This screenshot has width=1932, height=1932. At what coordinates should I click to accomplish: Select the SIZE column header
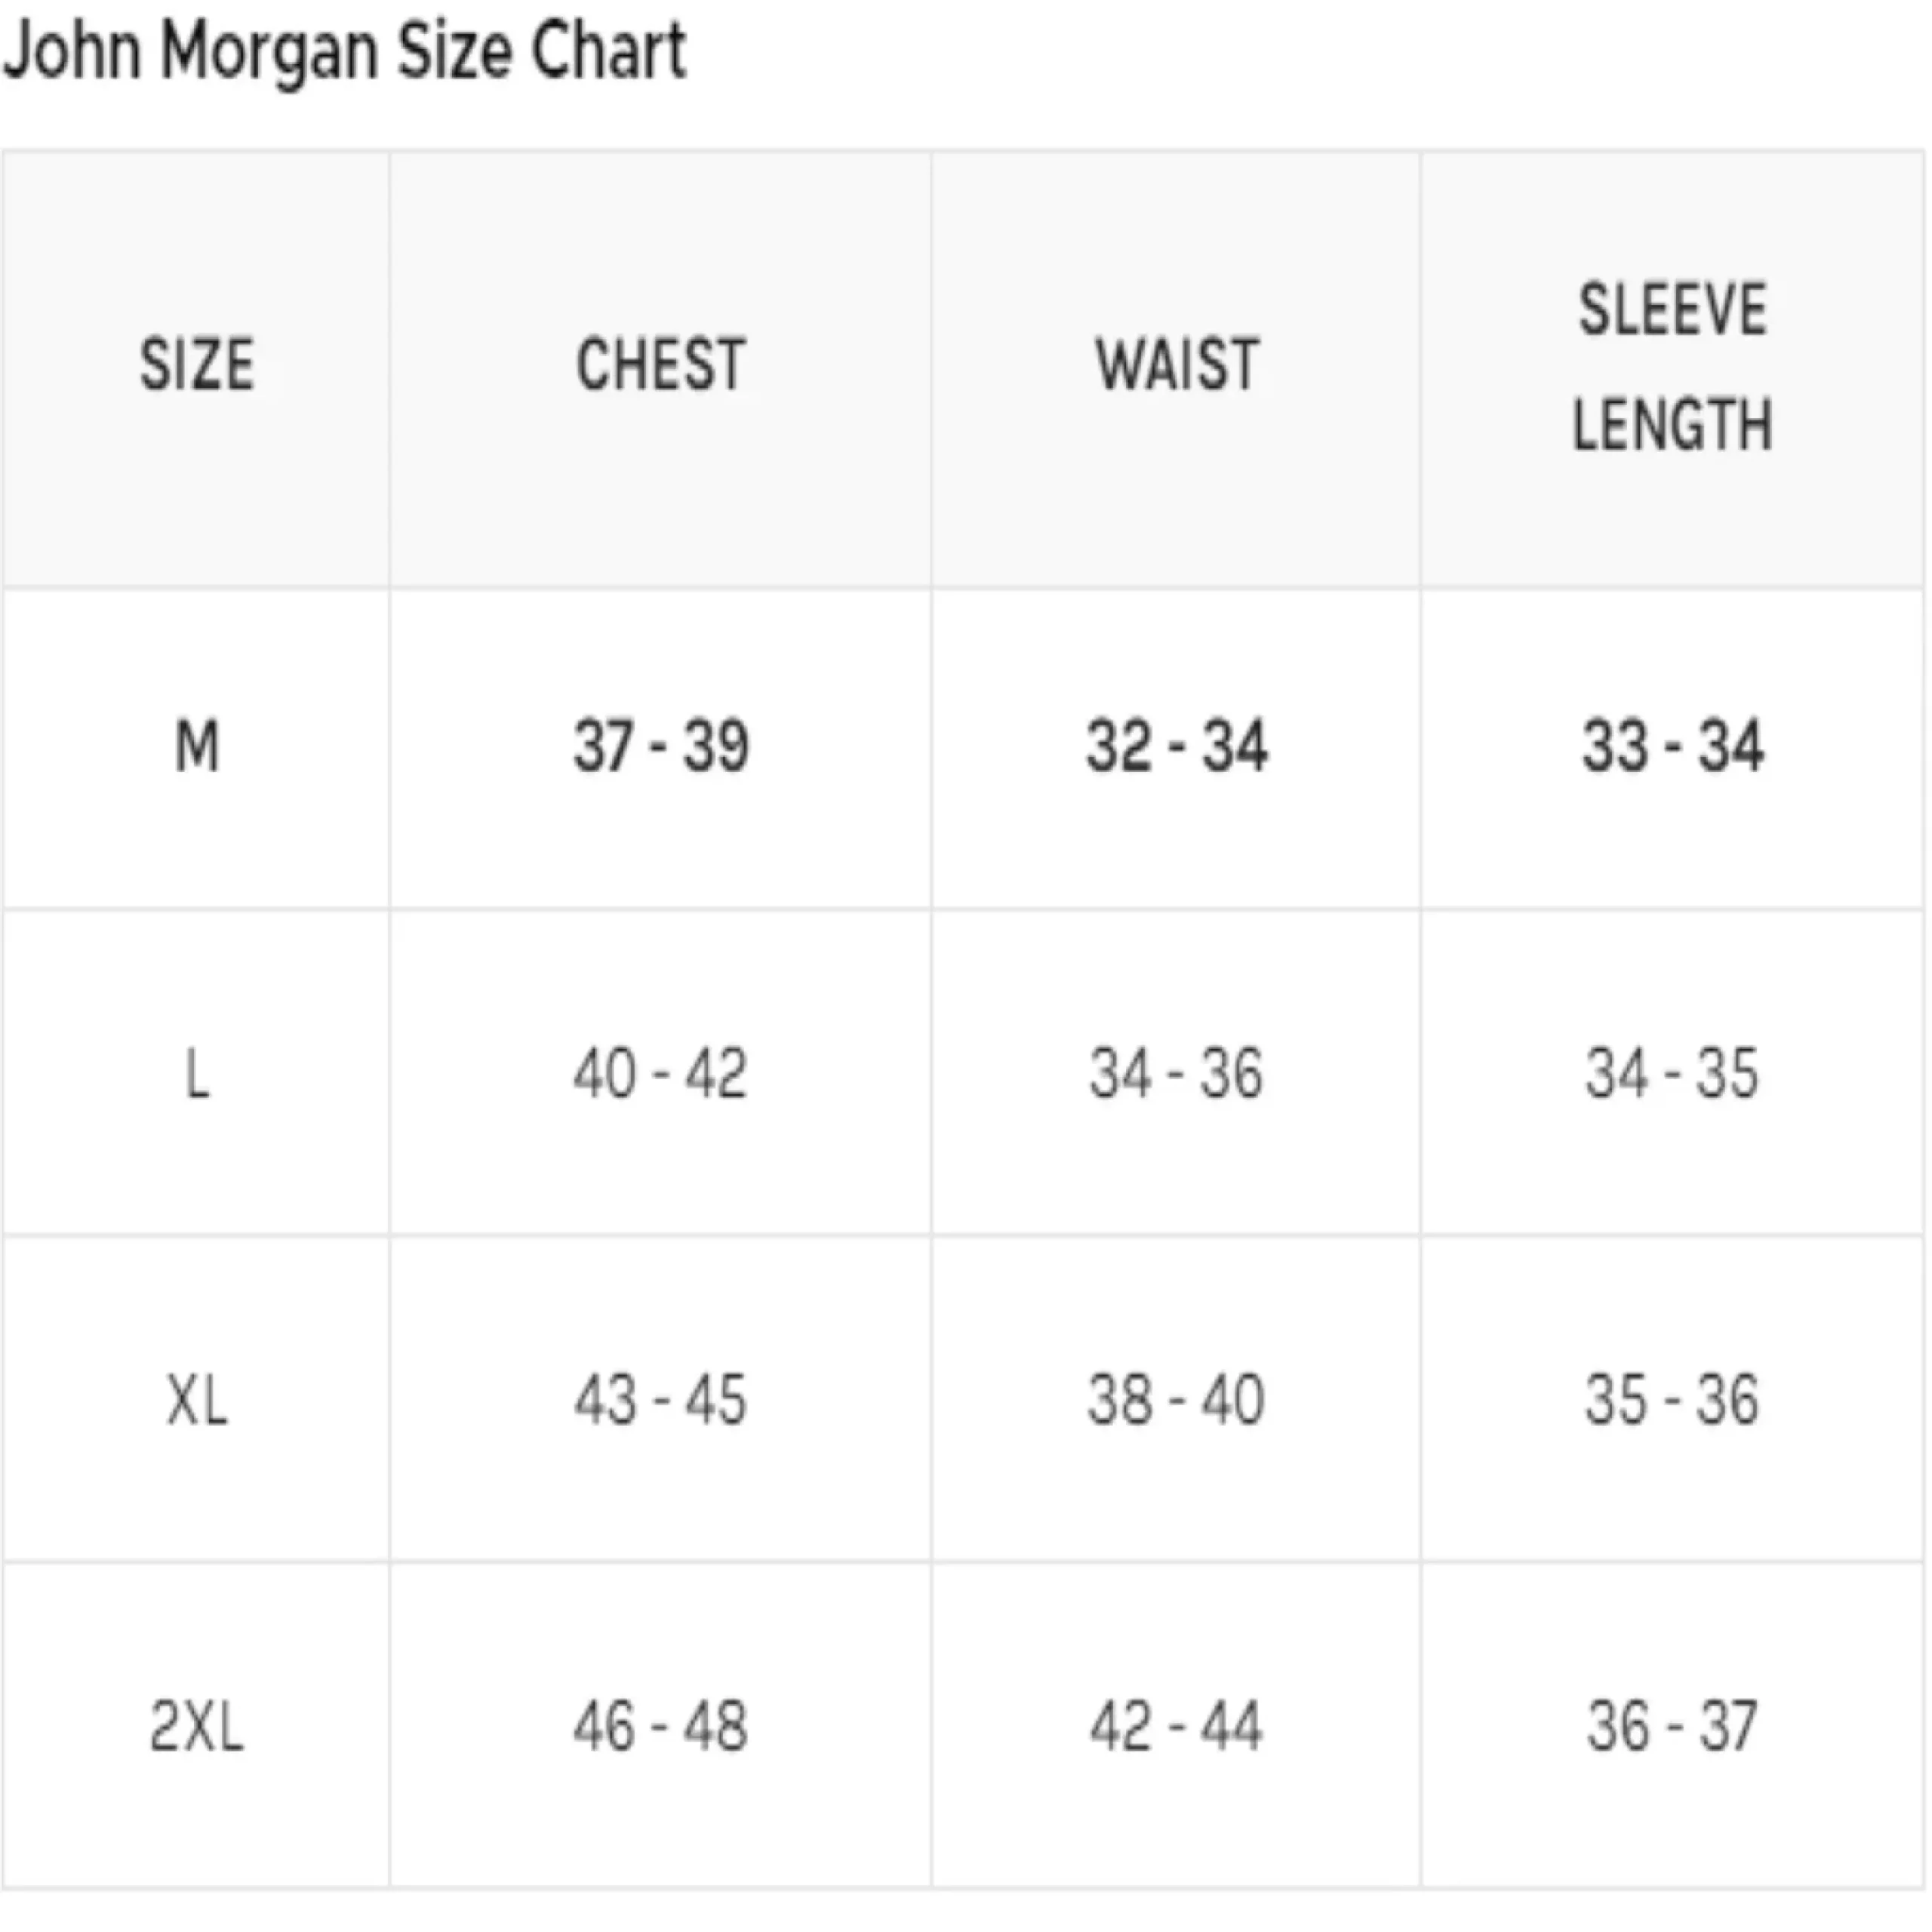click(197, 365)
